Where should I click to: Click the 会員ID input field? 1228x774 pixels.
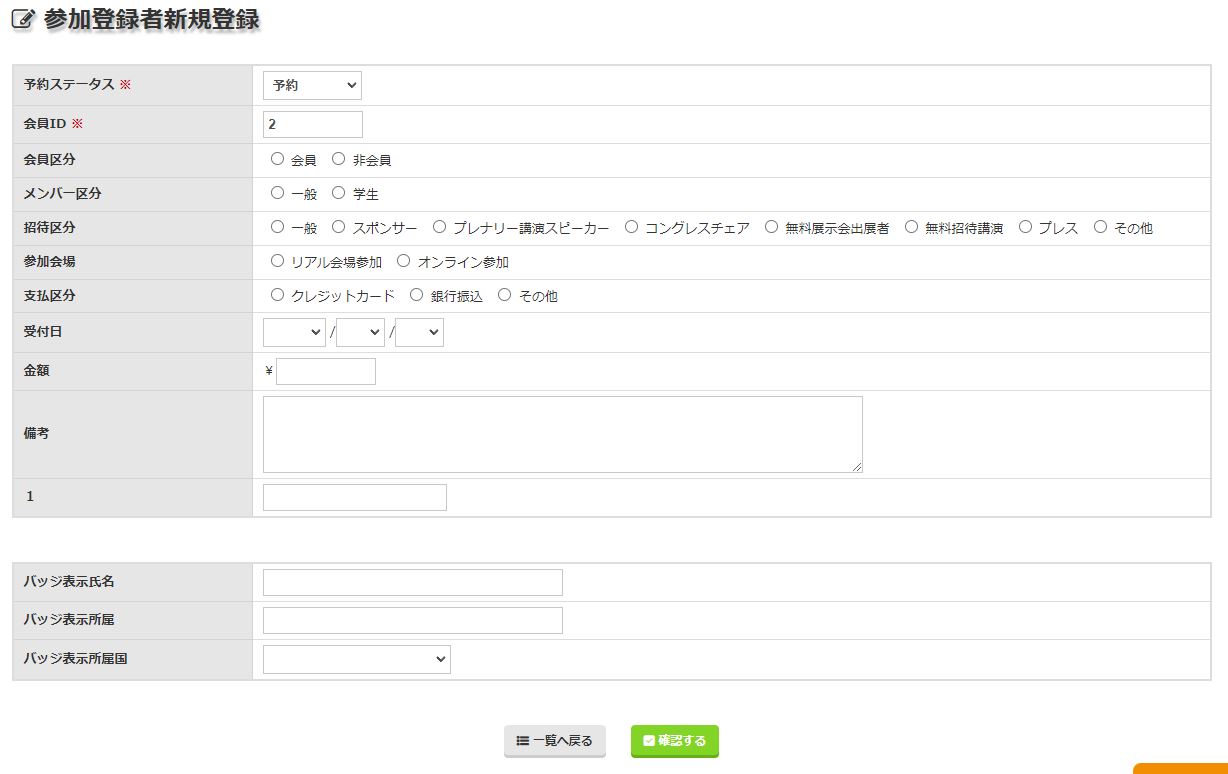coord(312,125)
